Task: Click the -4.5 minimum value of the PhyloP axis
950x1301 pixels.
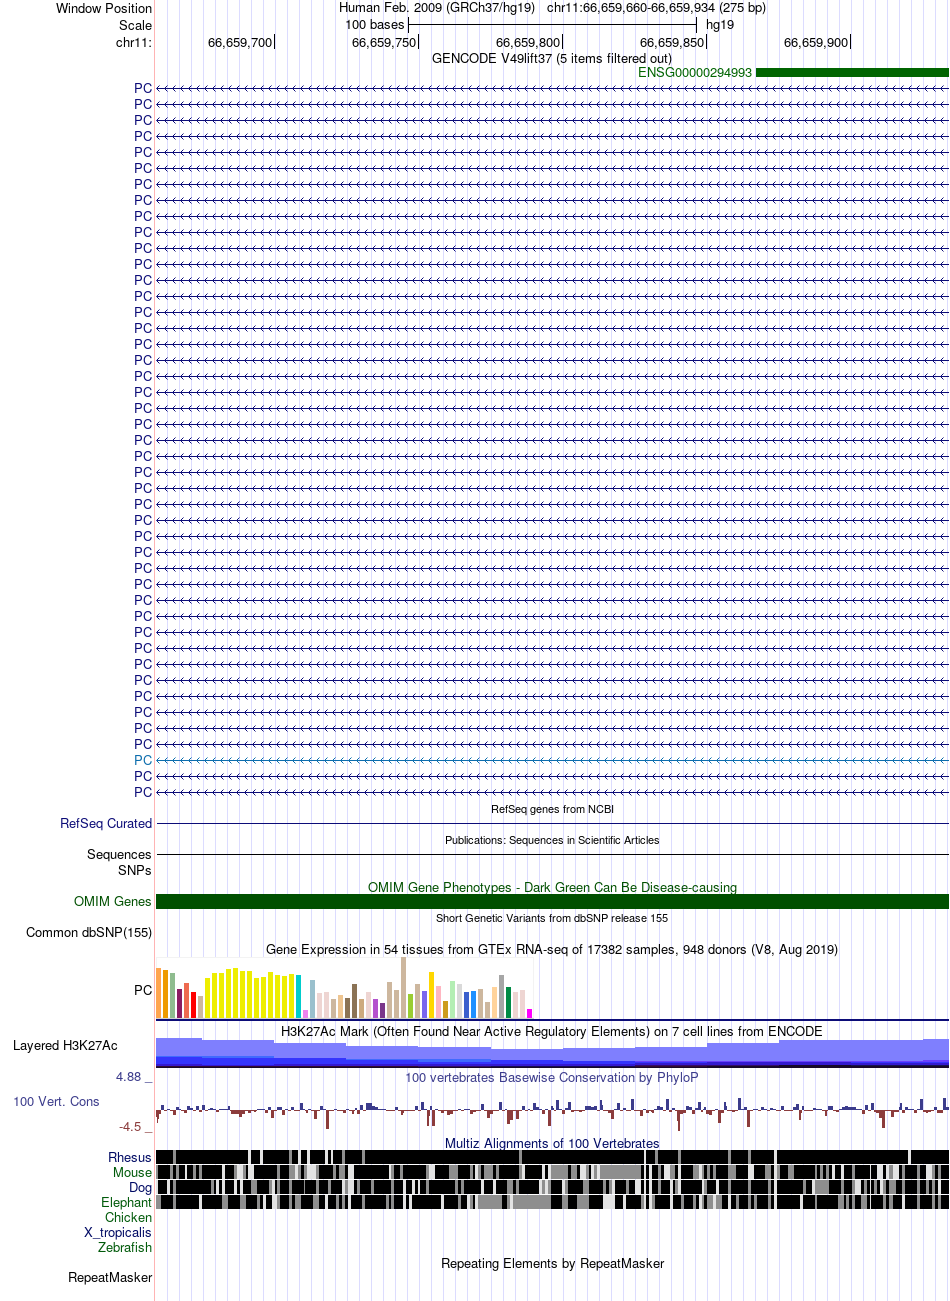Action: coord(131,1126)
